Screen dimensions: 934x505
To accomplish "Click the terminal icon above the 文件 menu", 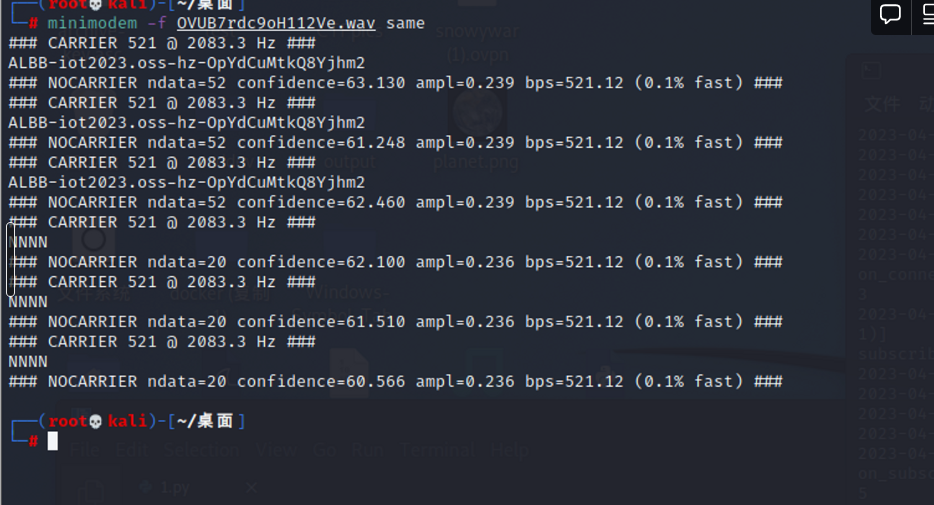I will tap(873, 72).
